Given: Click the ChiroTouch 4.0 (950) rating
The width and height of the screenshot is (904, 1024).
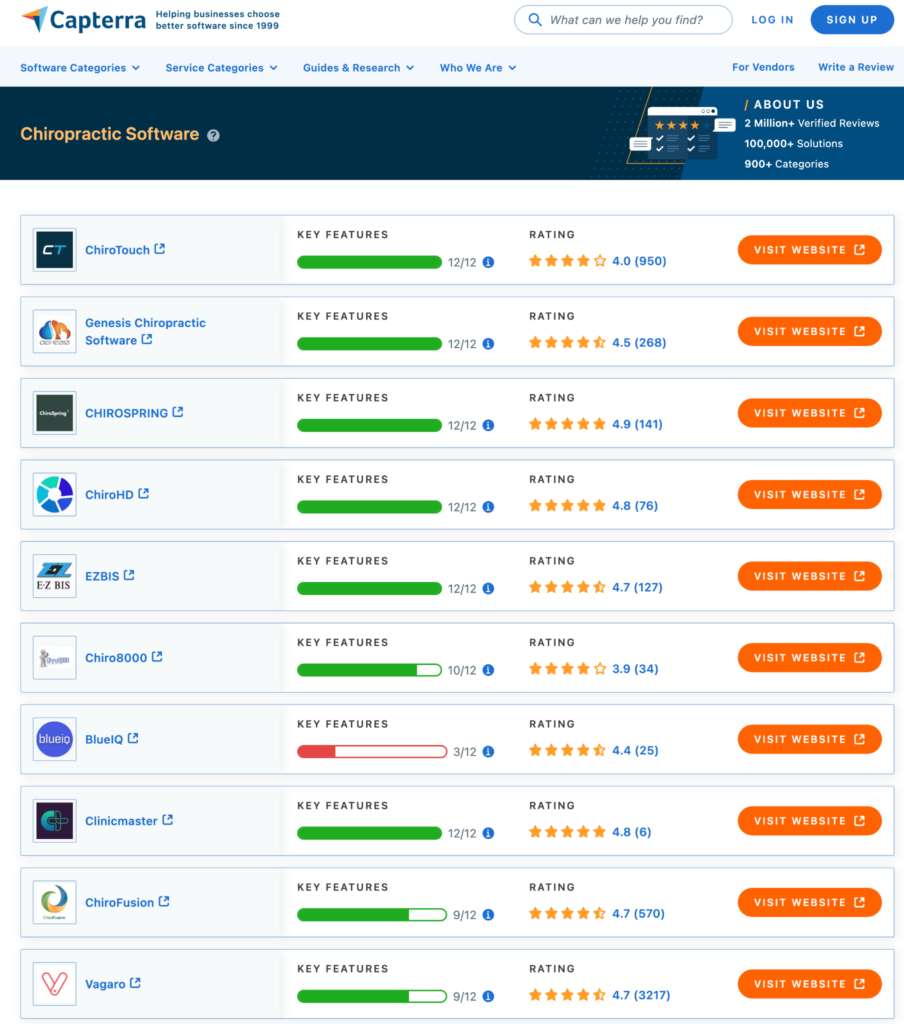Looking at the screenshot, I should coord(598,261).
